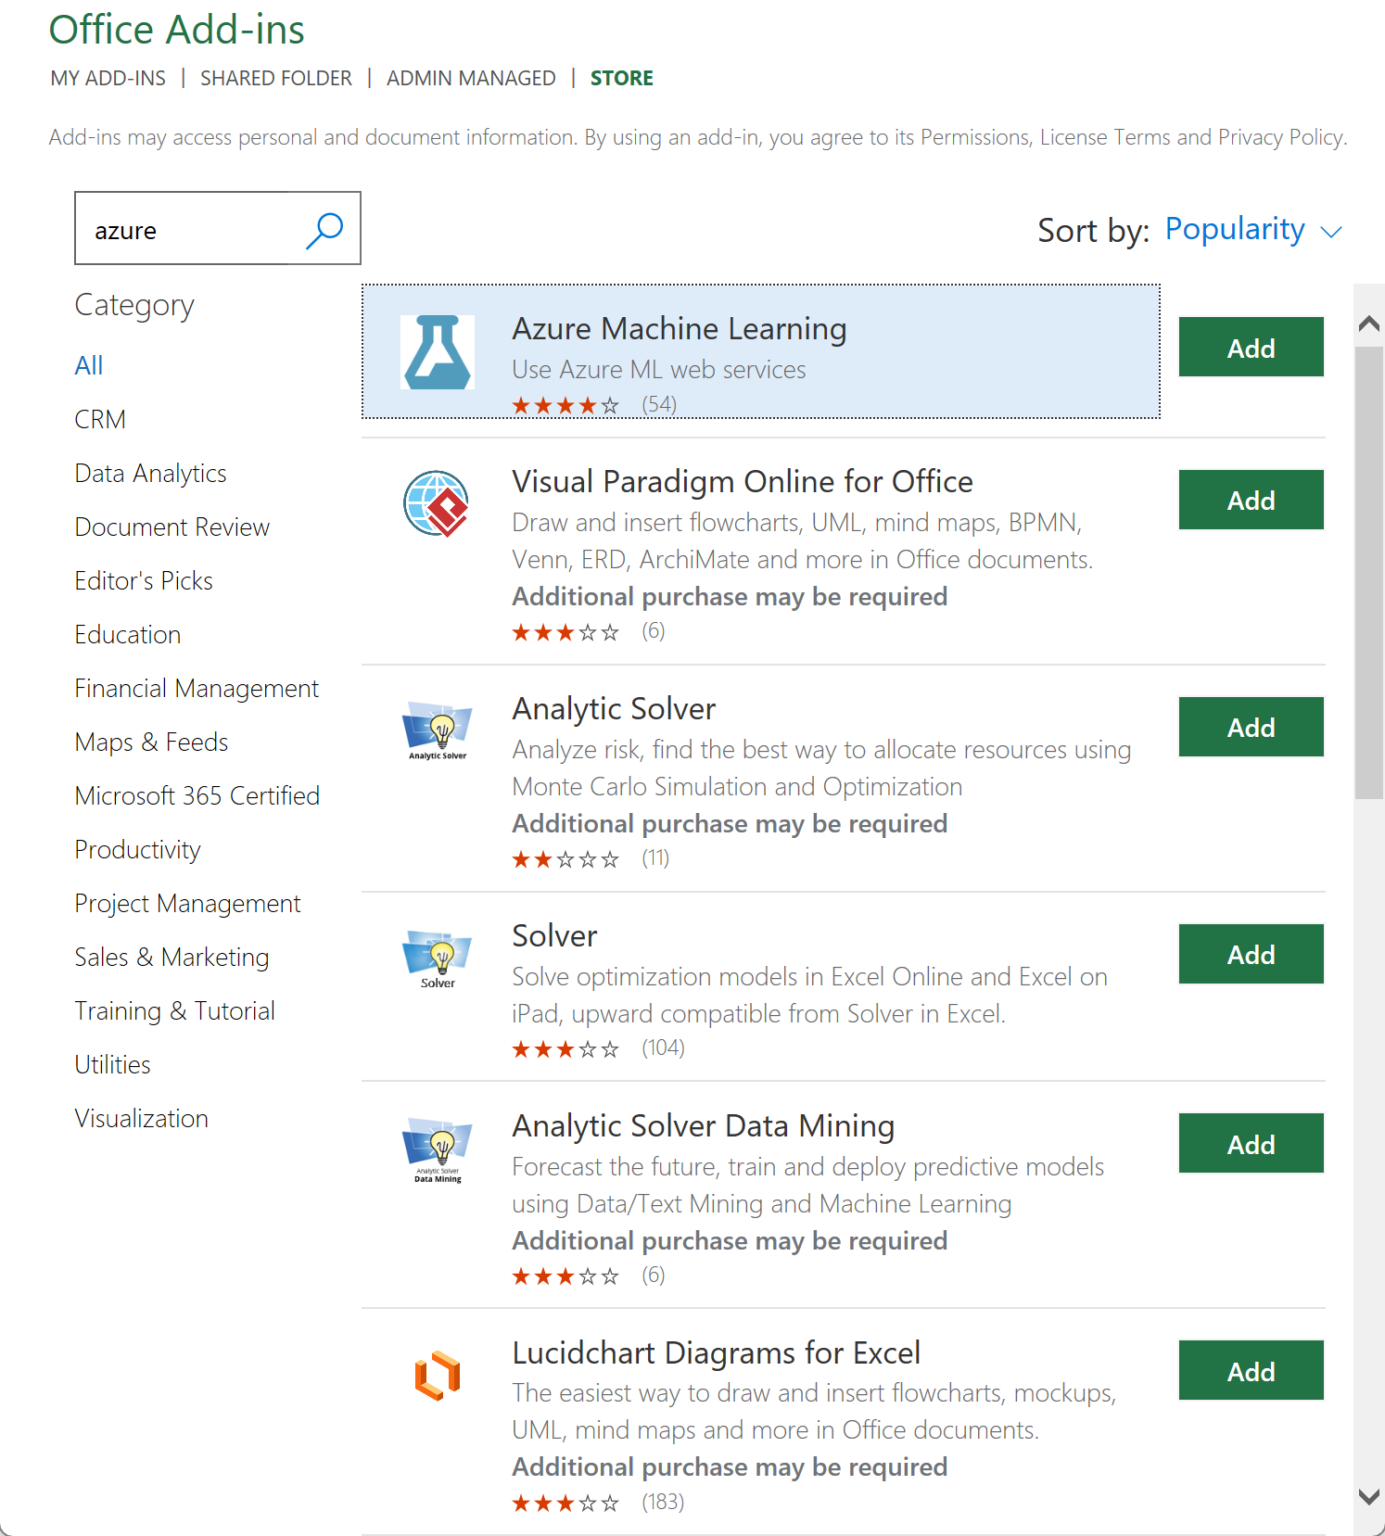Add the Azure Machine Learning add-in
This screenshot has width=1385, height=1536.
click(x=1250, y=347)
